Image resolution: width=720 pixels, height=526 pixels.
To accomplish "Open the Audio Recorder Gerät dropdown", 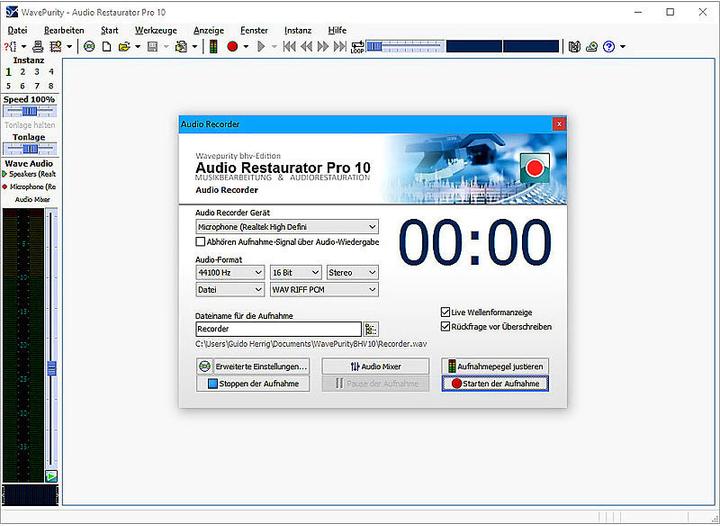I will coord(287,227).
